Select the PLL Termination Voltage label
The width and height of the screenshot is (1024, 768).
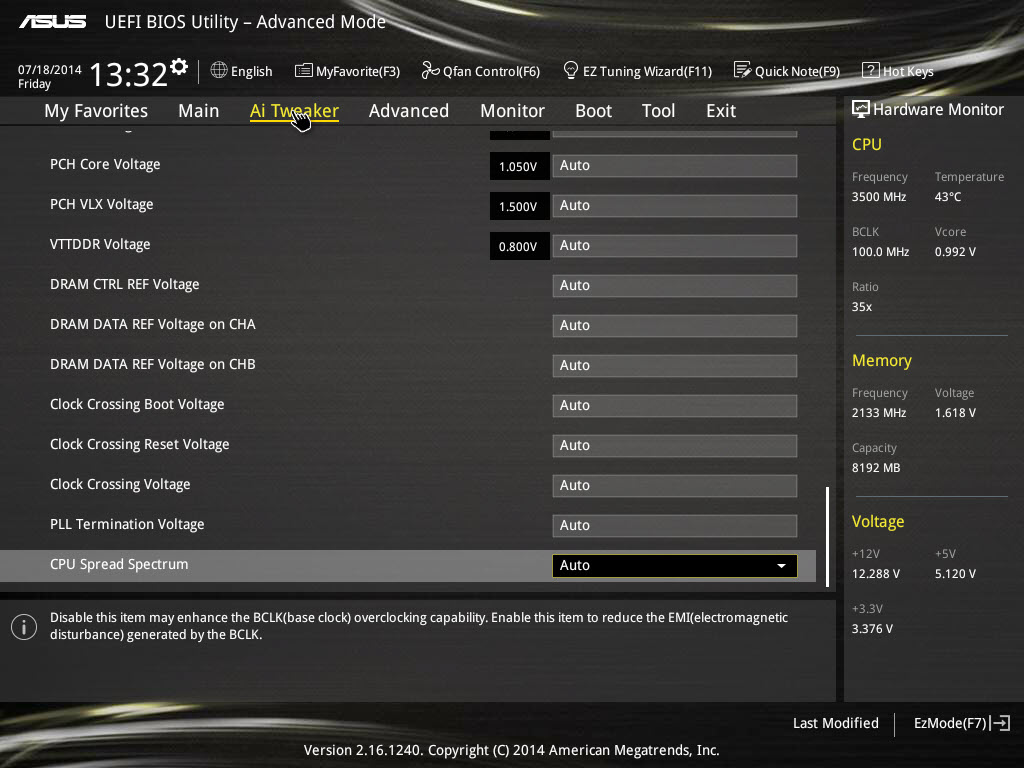coord(127,524)
